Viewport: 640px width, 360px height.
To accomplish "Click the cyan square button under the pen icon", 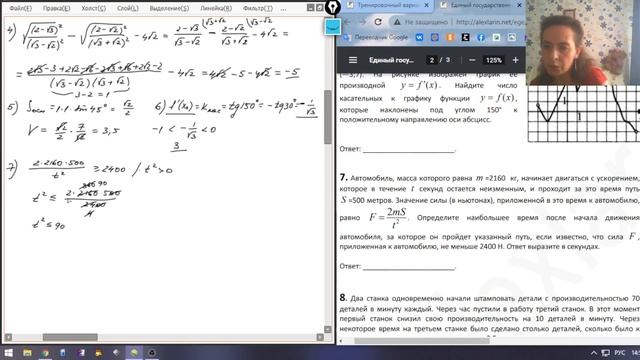I will click(333, 27).
